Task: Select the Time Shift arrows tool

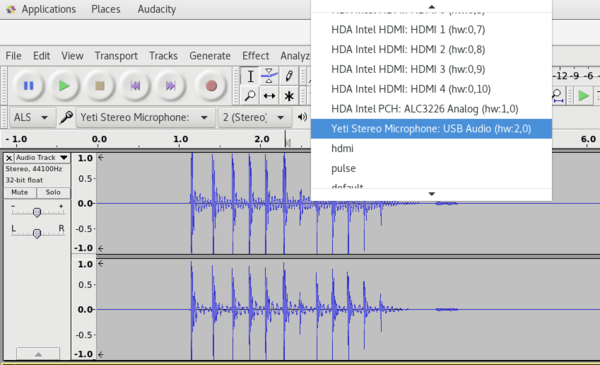Action: [x=269, y=95]
